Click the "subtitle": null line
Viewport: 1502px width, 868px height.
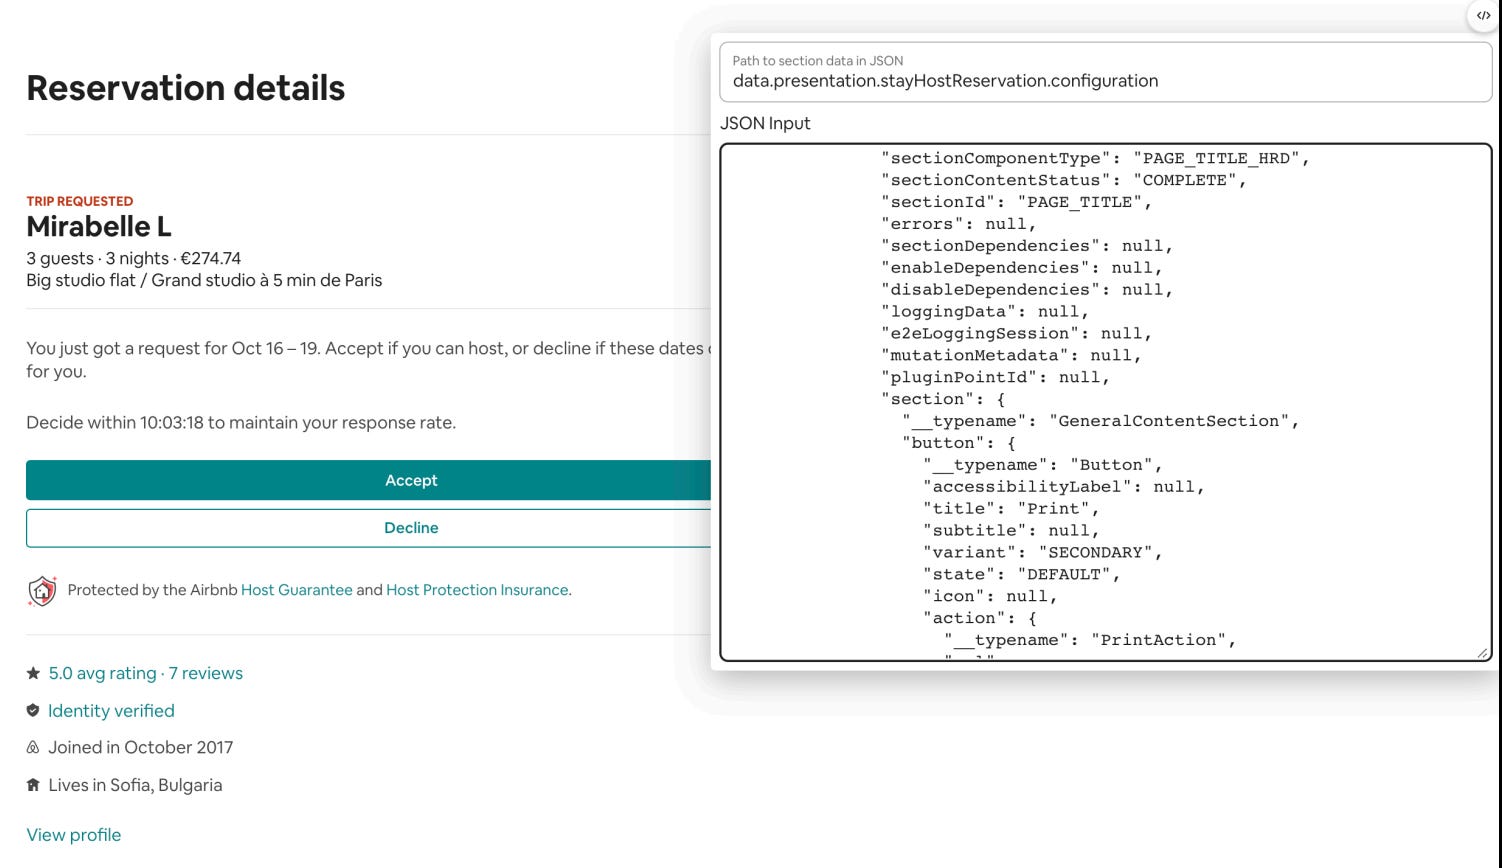coord(1012,531)
